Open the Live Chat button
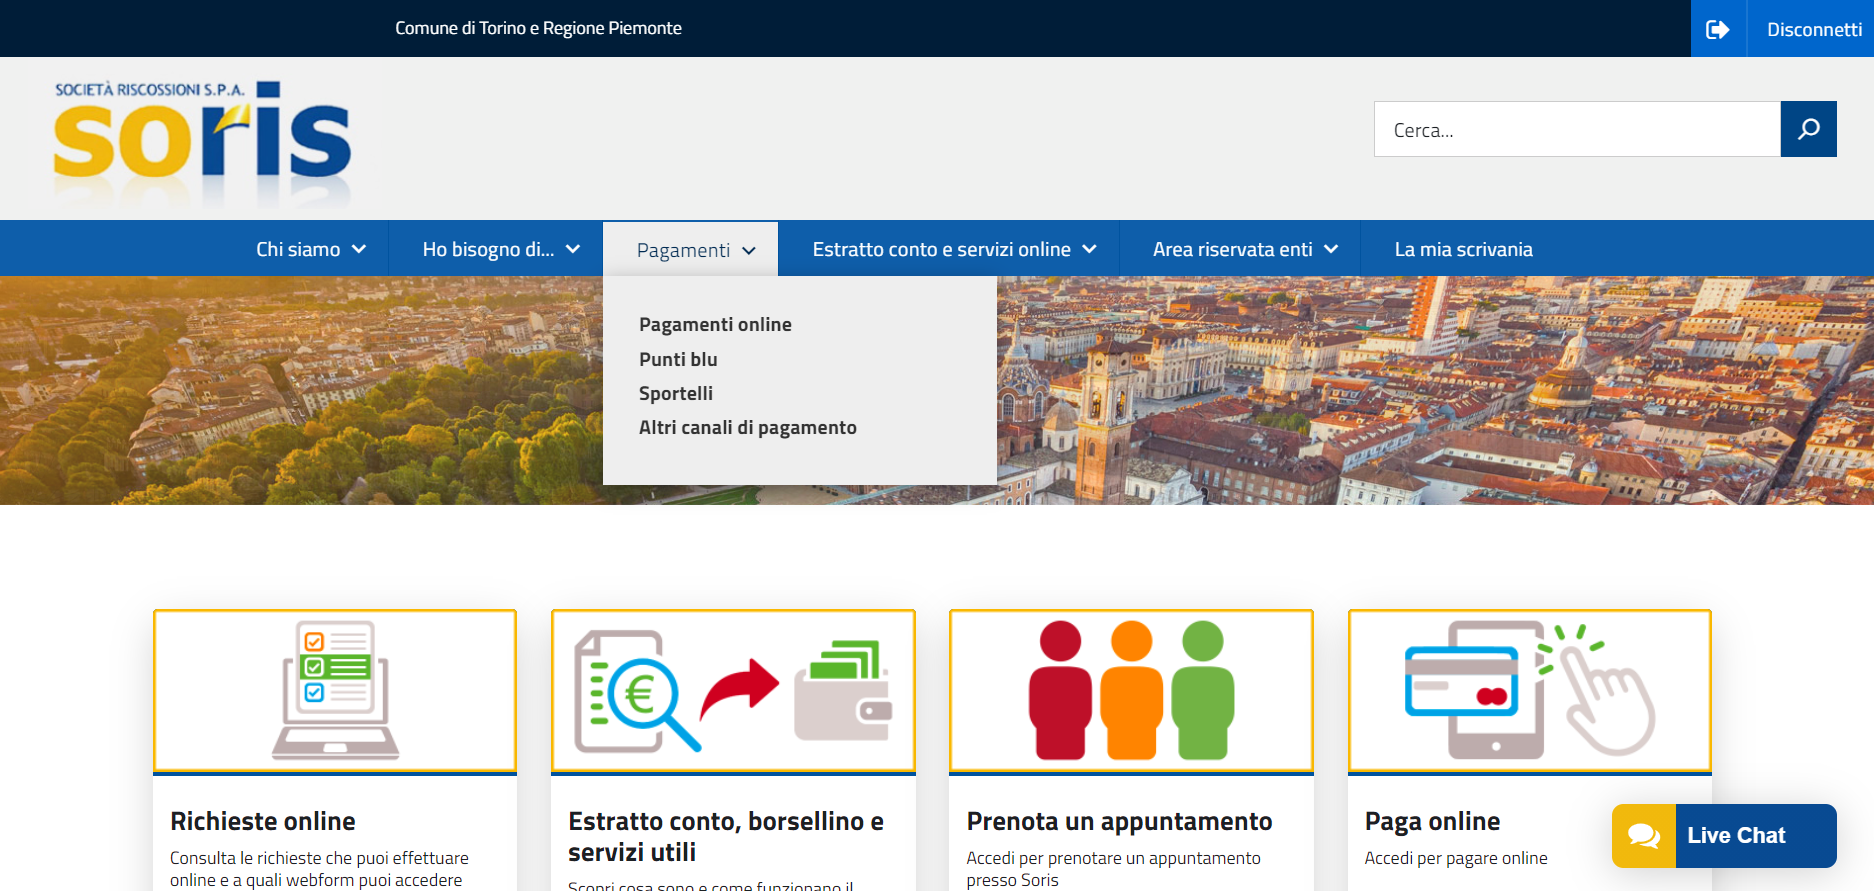 (1724, 836)
